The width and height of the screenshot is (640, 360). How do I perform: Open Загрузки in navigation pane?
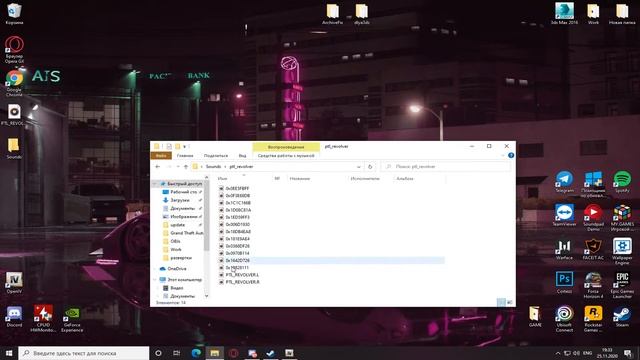[x=180, y=200]
